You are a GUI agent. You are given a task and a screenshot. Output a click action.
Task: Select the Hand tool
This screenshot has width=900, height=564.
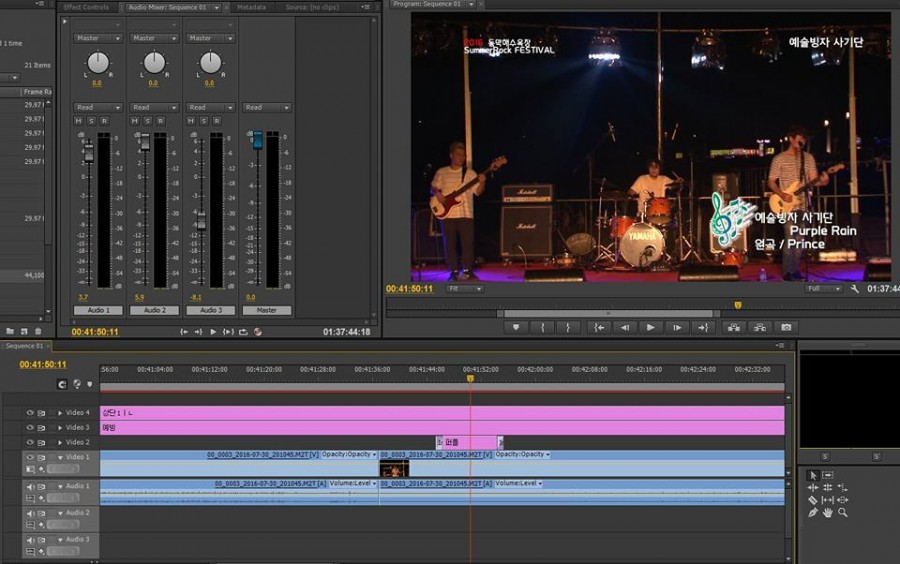click(828, 513)
